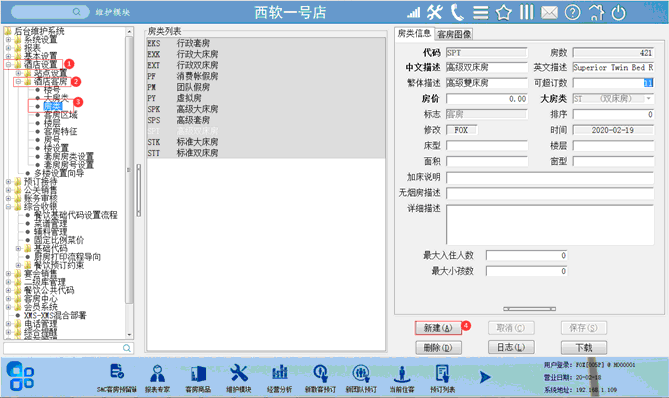Expand the 系统设置 tree node
The width and height of the screenshot is (669, 398).
[x=8, y=40]
